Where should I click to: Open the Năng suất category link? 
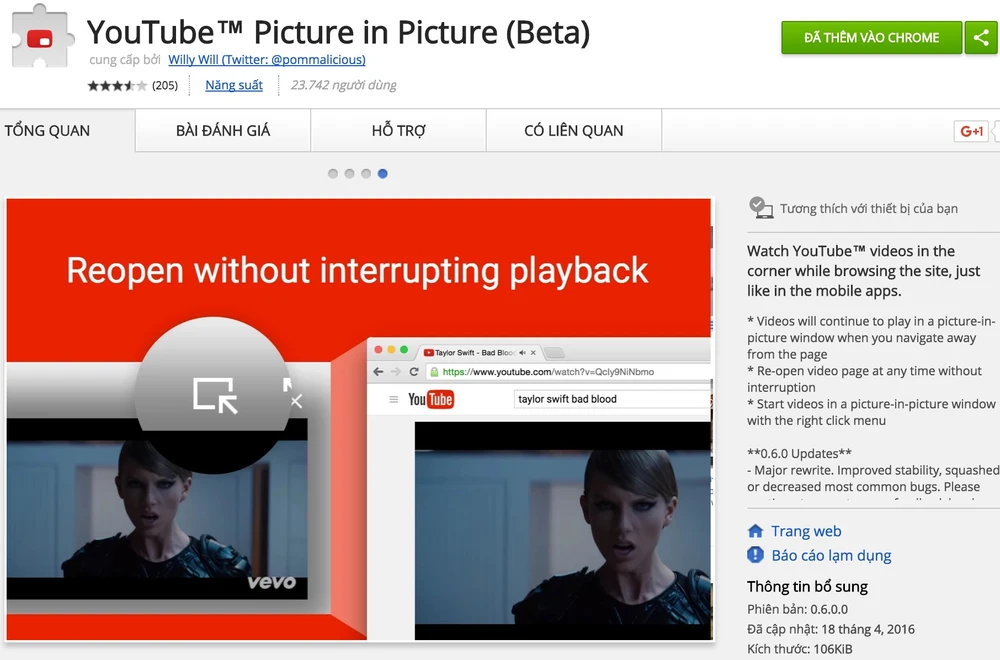click(234, 85)
